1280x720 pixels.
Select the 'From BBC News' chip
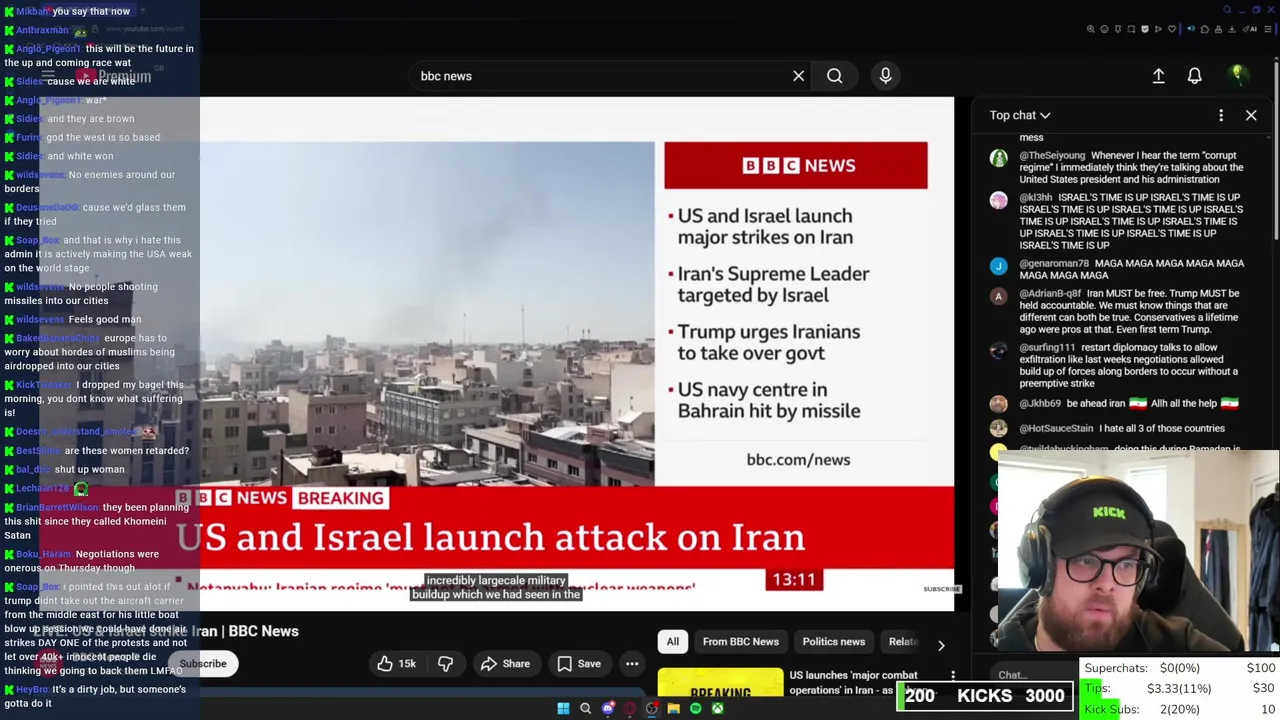[740, 642]
